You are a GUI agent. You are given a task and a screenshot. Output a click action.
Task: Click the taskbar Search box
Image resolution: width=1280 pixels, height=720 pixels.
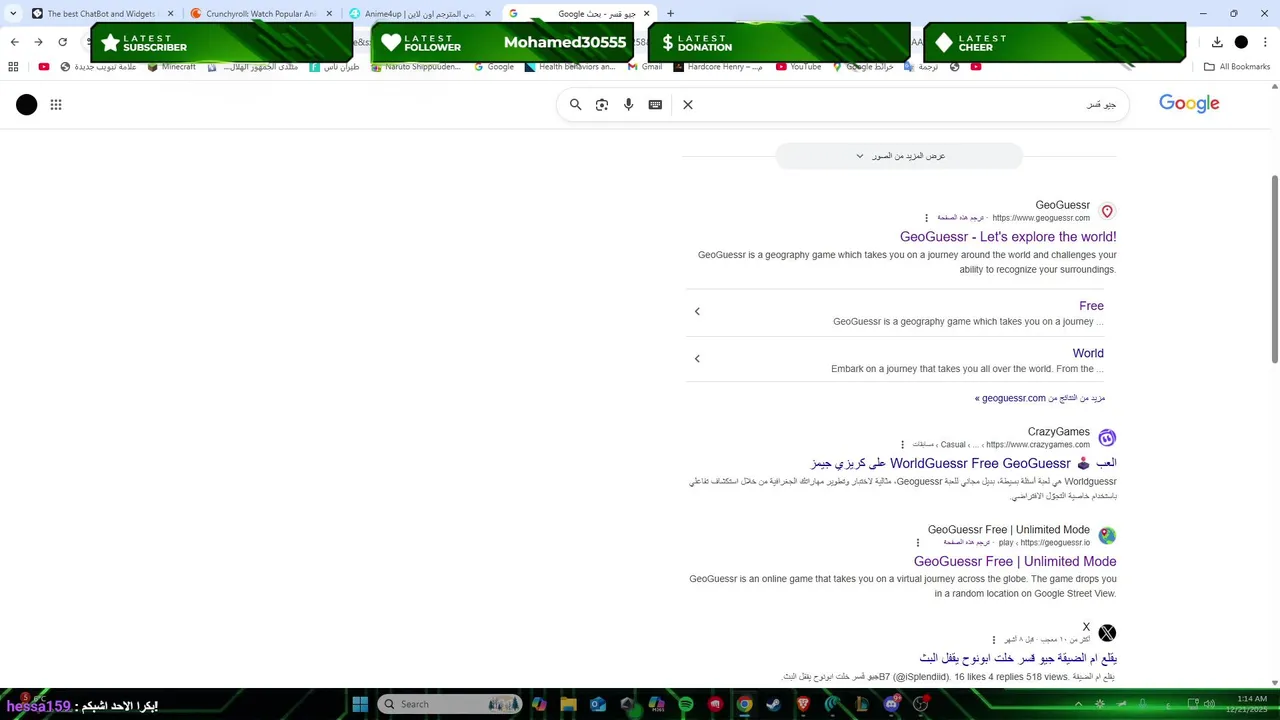pos(450,704)
